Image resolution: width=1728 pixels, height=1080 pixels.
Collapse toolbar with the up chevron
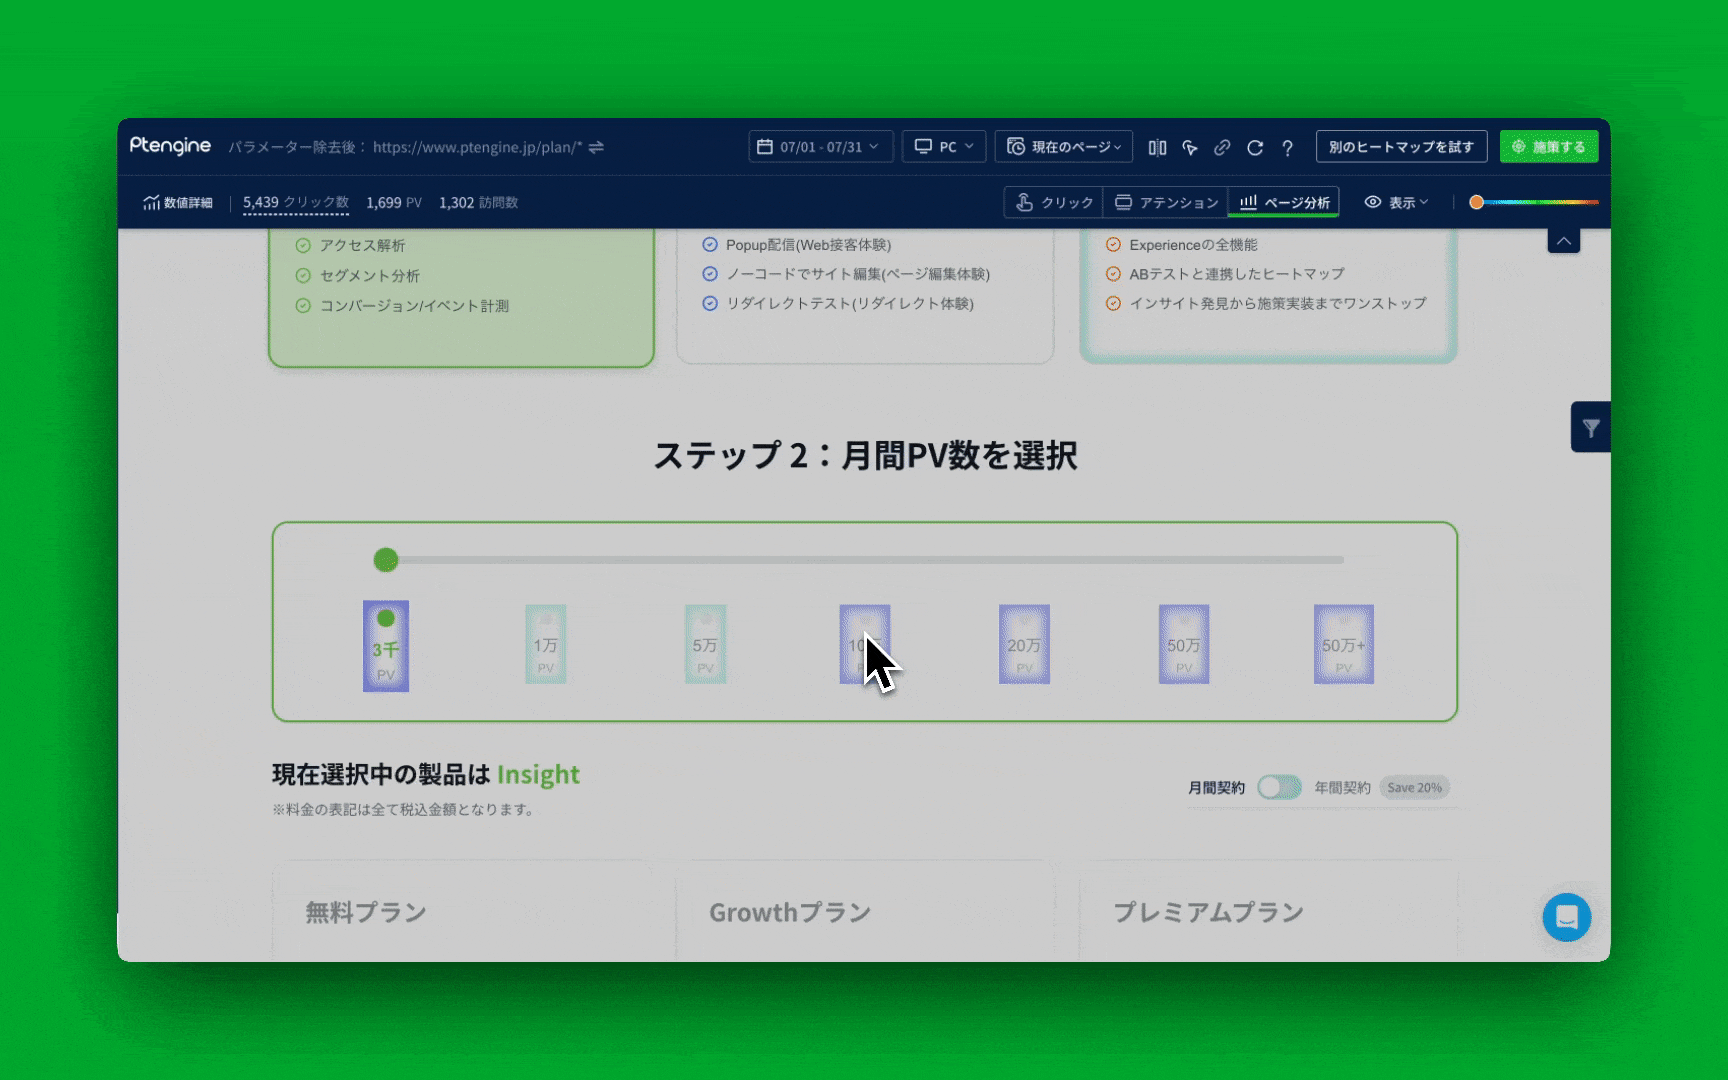coord(1564,241)
